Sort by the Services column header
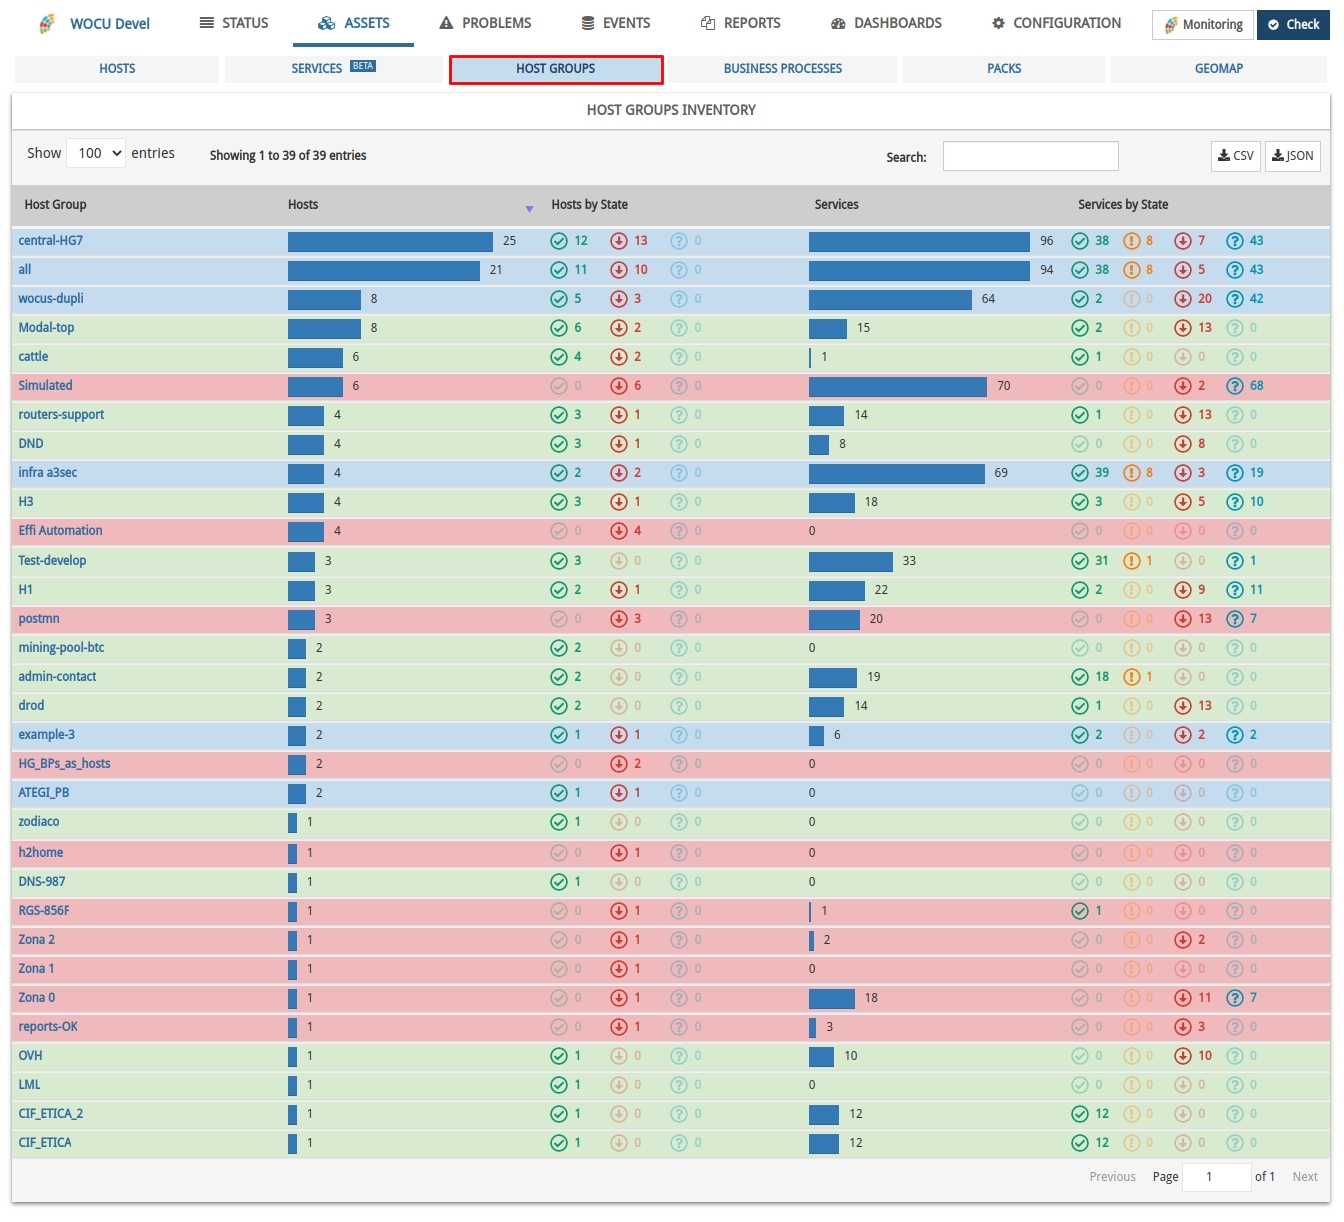This screenshot has height=1222, width=1344. coord(836,205)
